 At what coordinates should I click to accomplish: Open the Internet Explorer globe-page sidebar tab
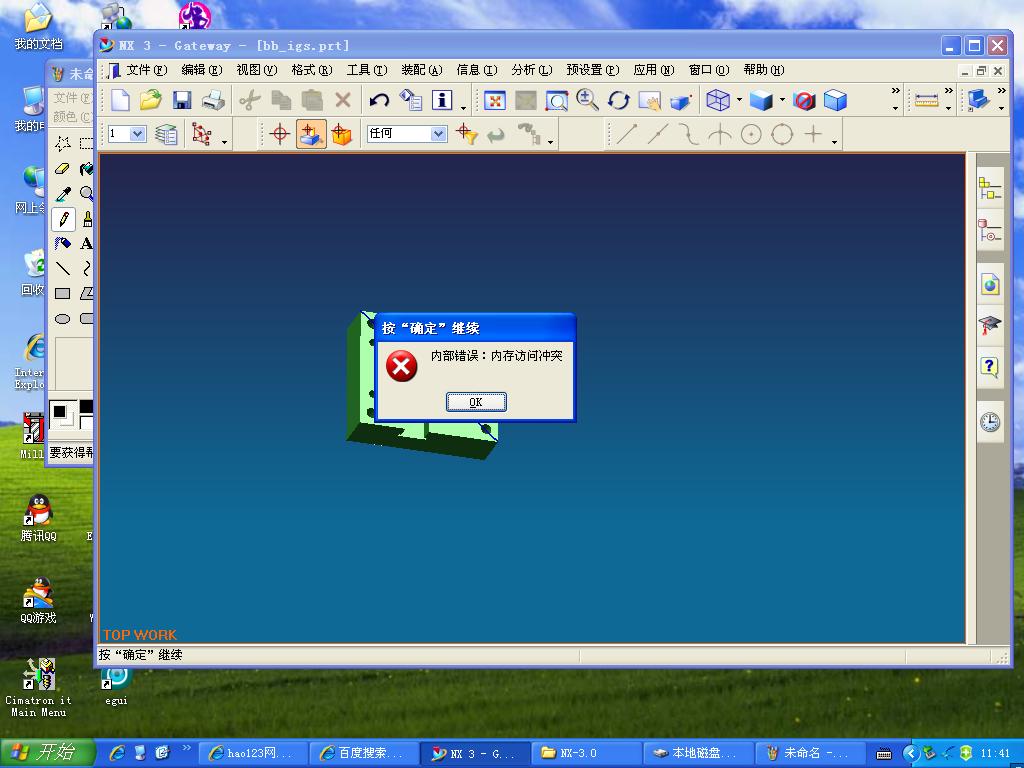click(x=990, y=284)
